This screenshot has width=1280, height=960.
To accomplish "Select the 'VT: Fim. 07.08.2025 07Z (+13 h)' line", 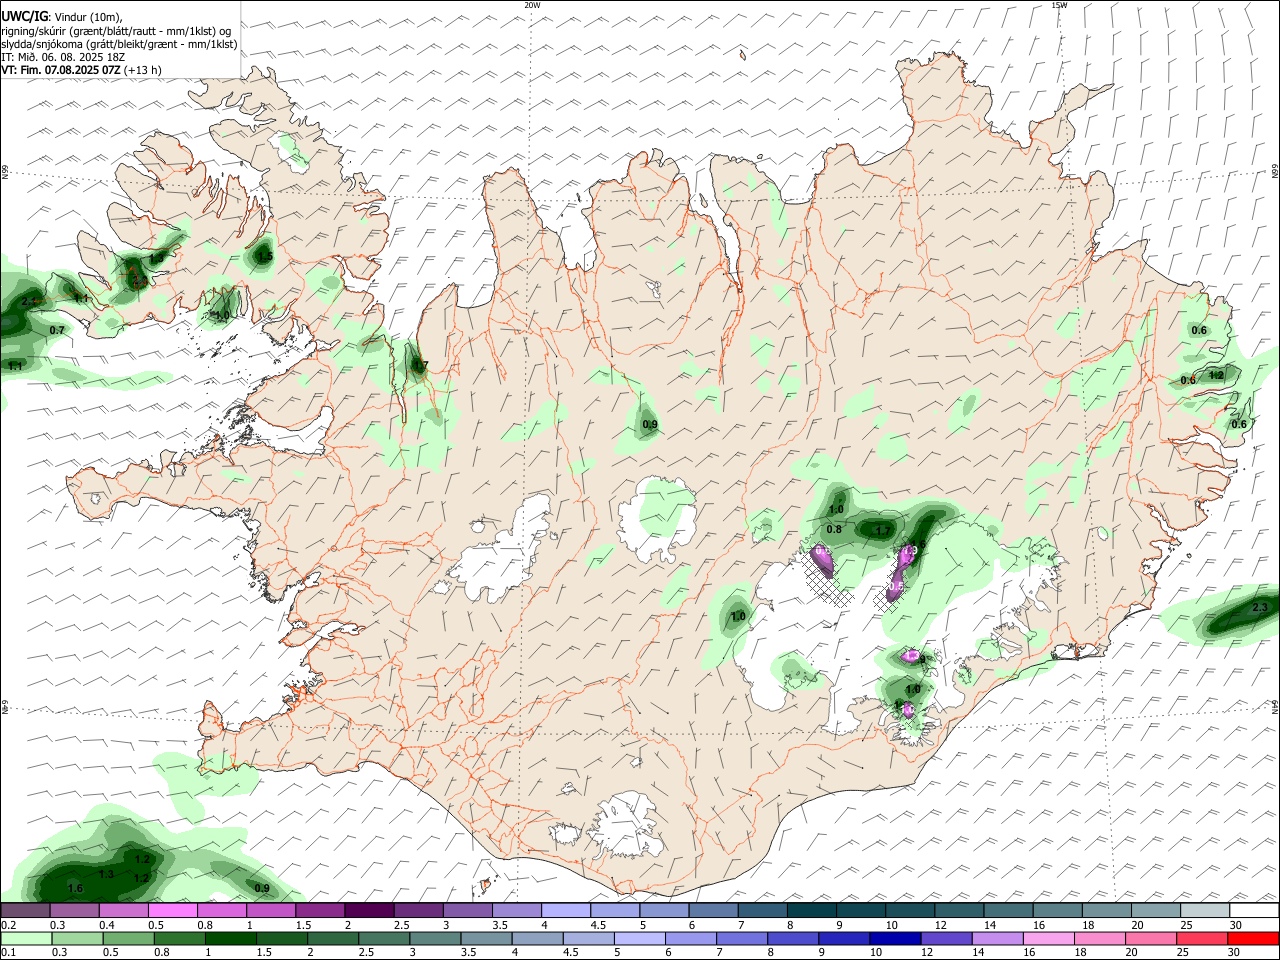I will (x=82, y=70).
